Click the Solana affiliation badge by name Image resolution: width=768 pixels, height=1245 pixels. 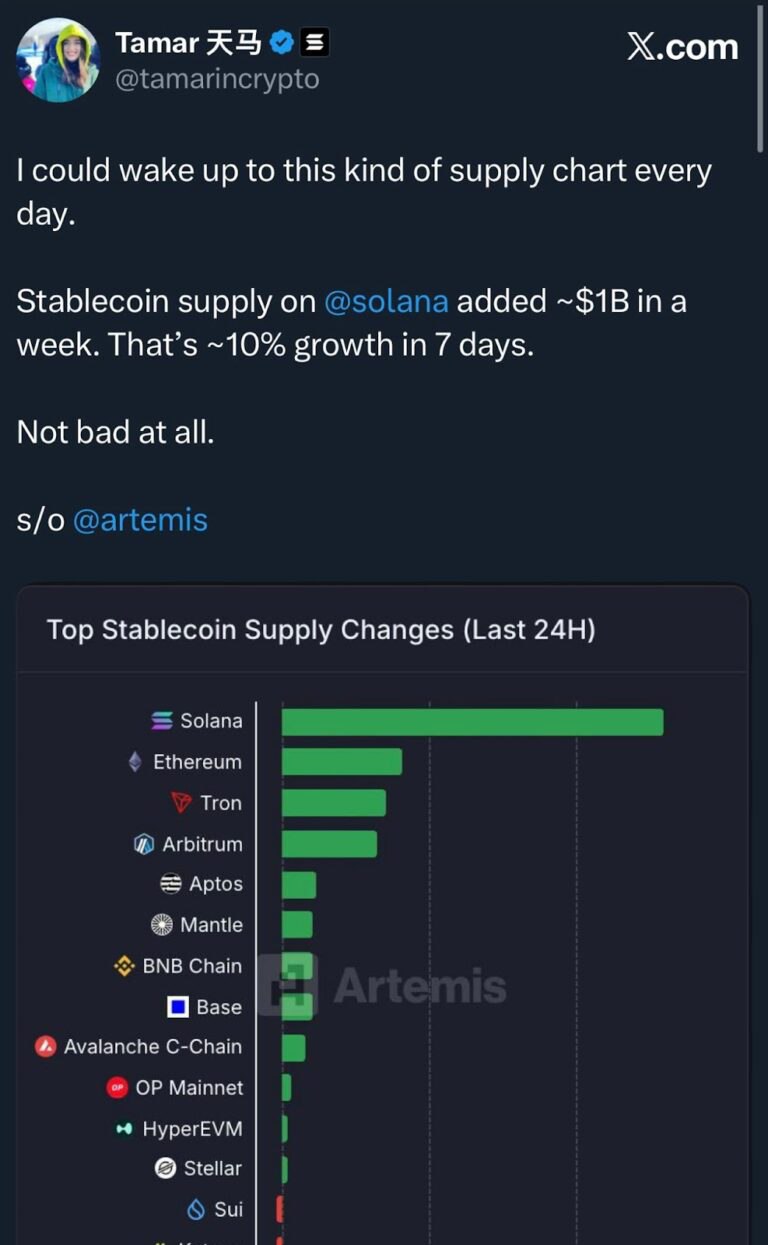pyautogui.click(x=315, y=43)
